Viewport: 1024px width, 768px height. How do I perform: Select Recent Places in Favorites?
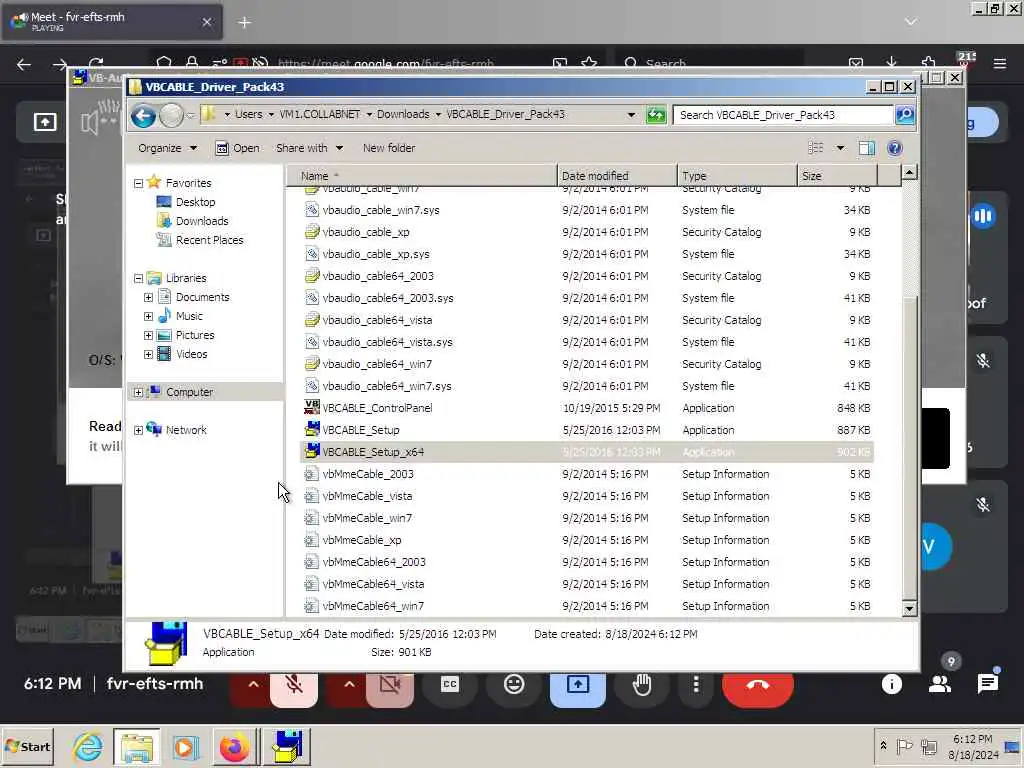click(x=200, y=240)
